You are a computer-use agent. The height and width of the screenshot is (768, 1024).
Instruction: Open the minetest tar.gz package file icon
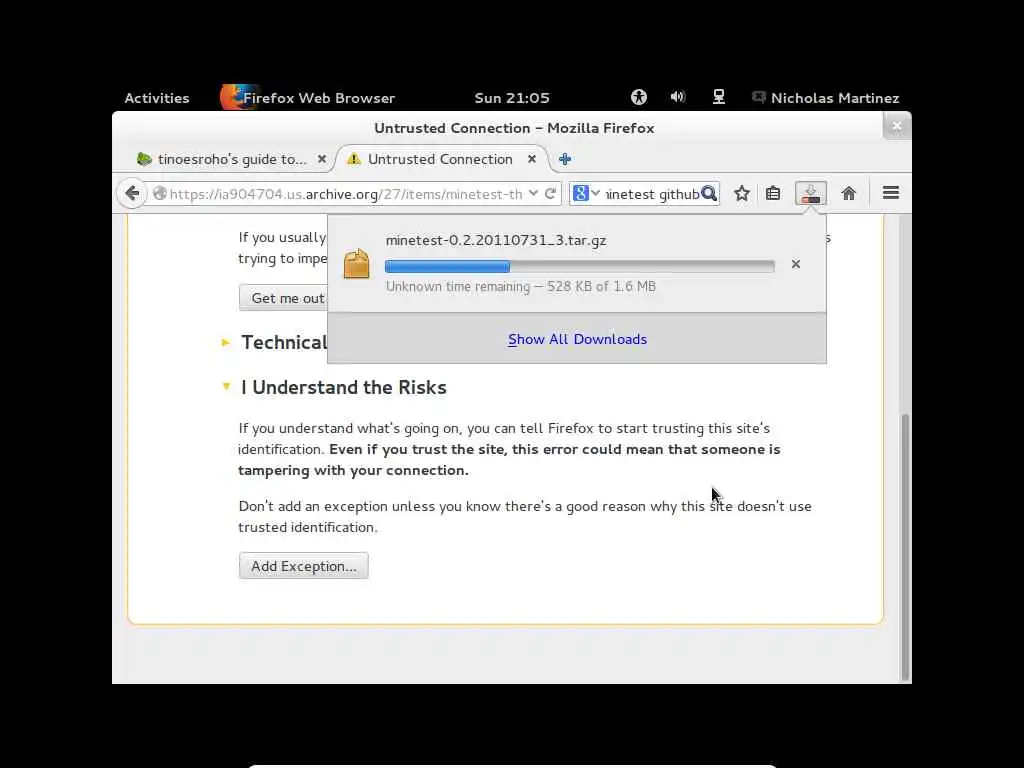357,264
